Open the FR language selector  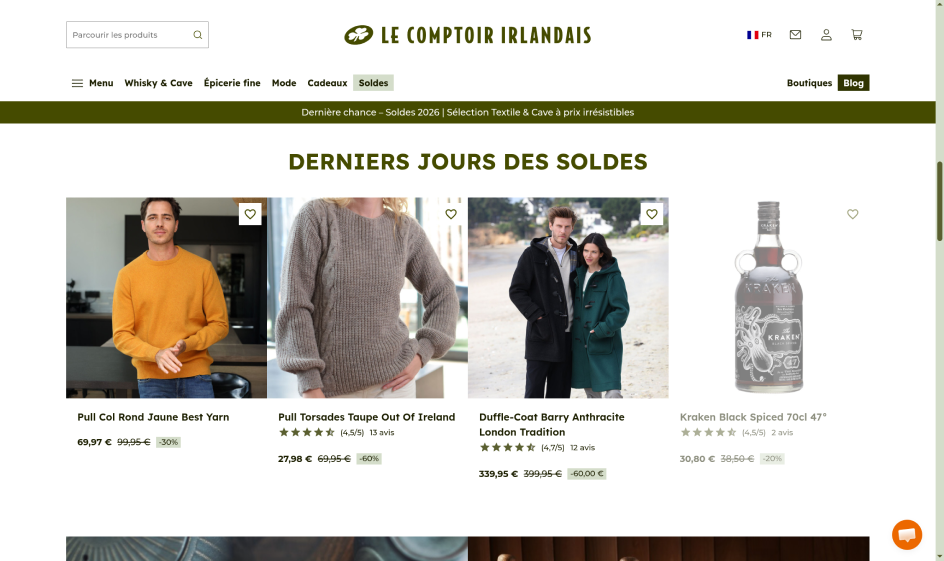coord(759,35)
